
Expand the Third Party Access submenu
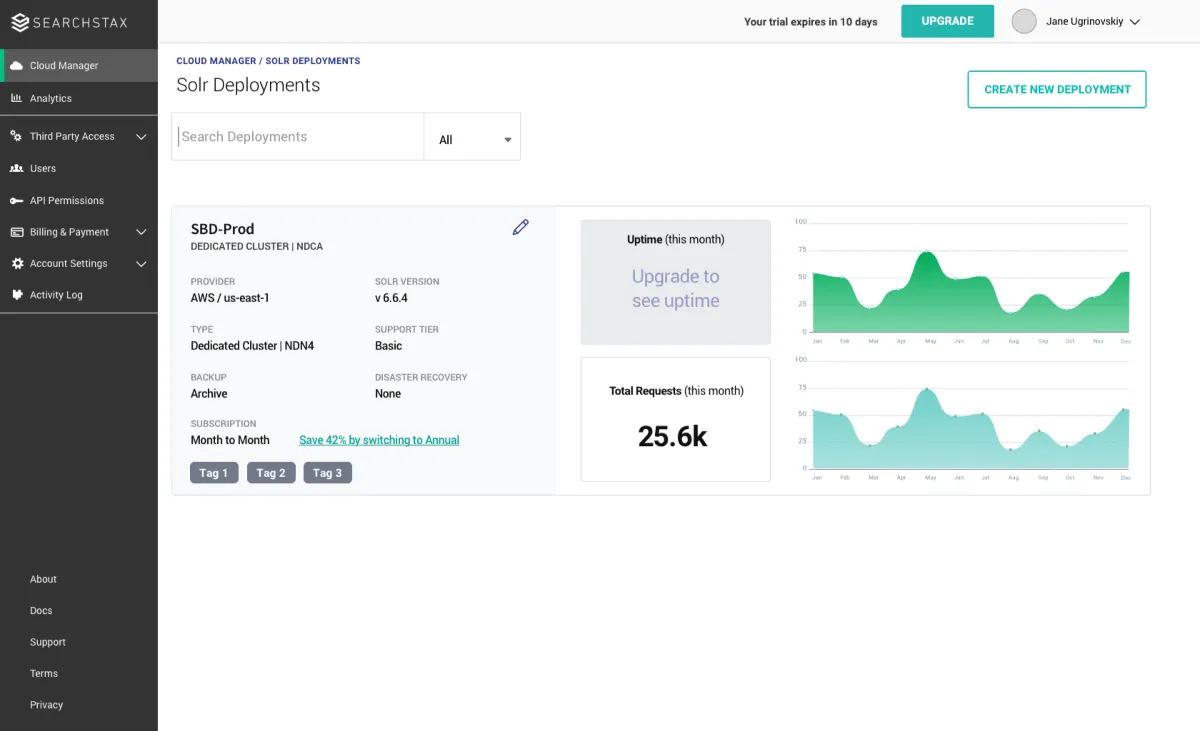(141, 137)
